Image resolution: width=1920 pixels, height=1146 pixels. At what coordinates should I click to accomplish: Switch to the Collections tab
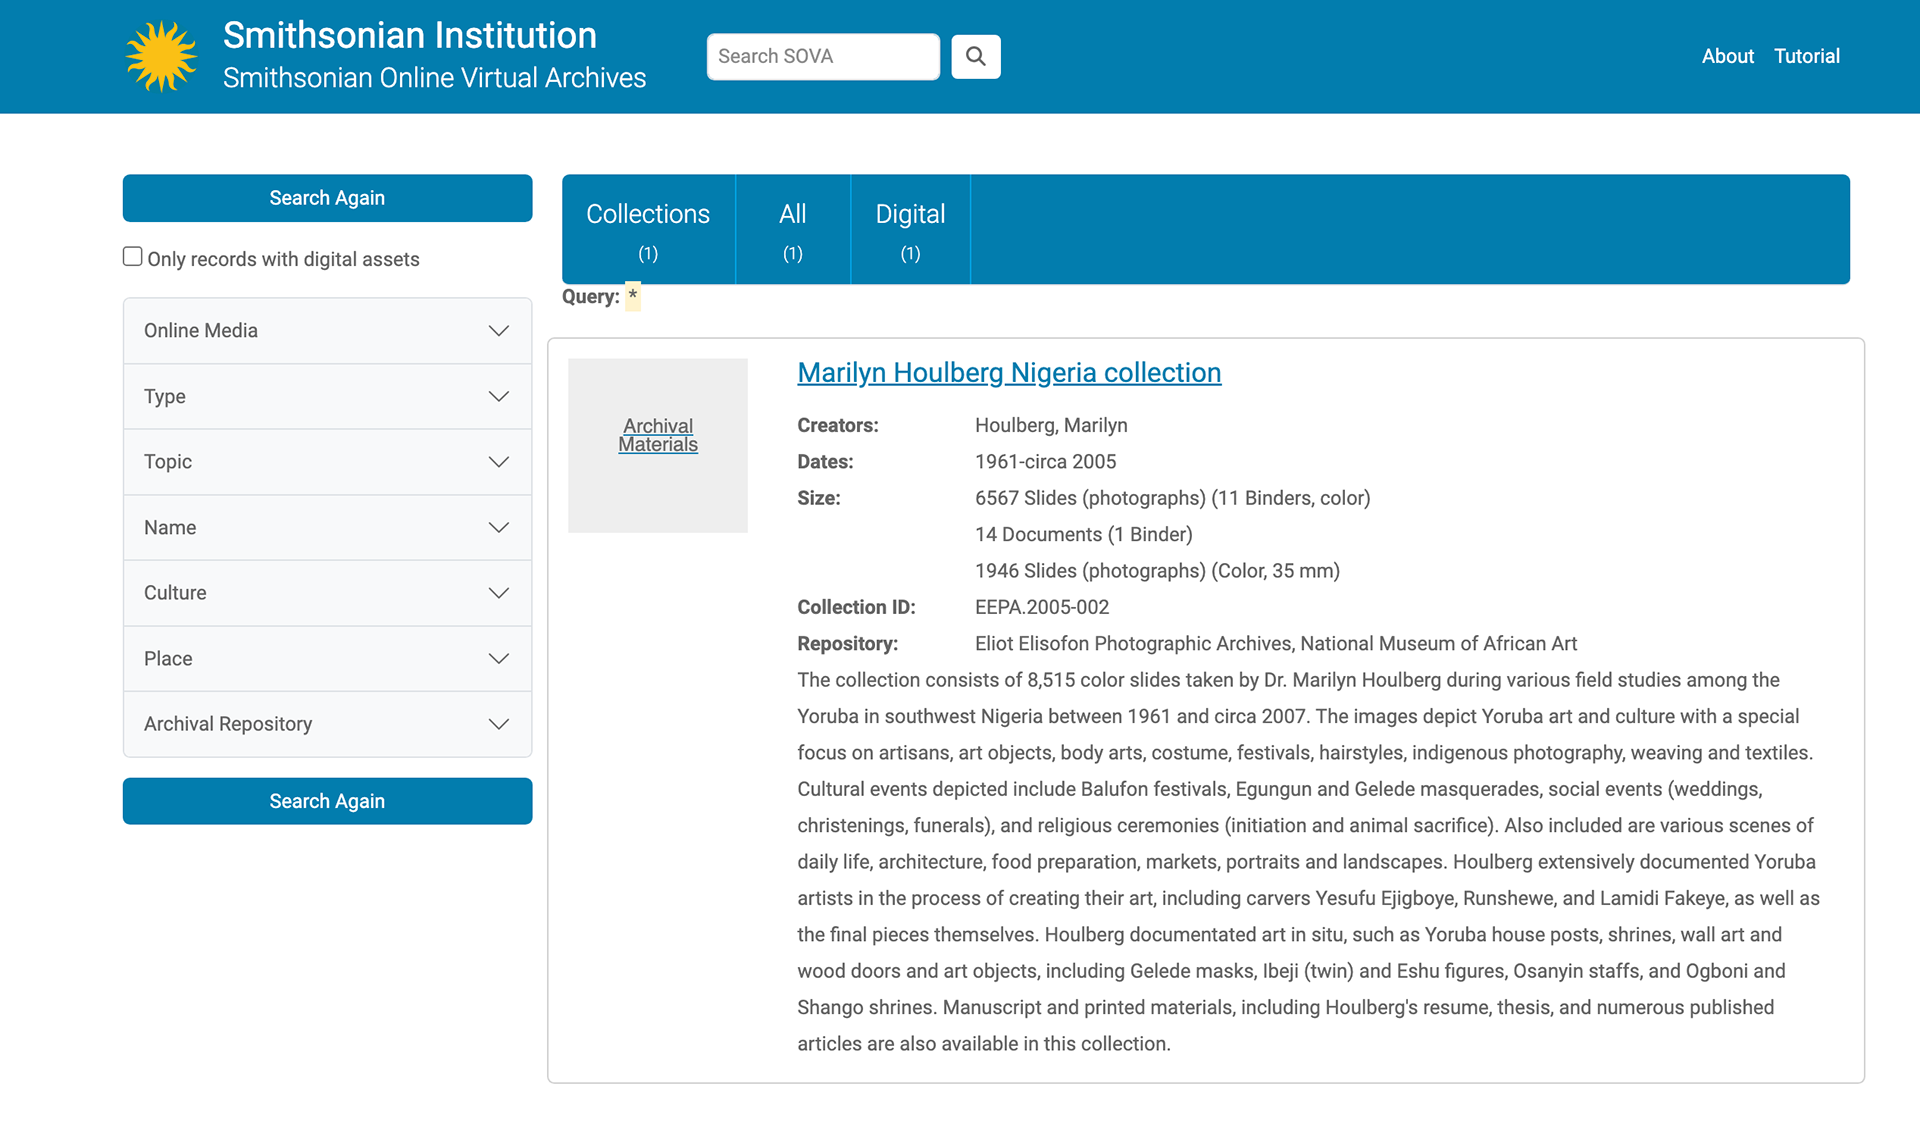tap(648, 229)
